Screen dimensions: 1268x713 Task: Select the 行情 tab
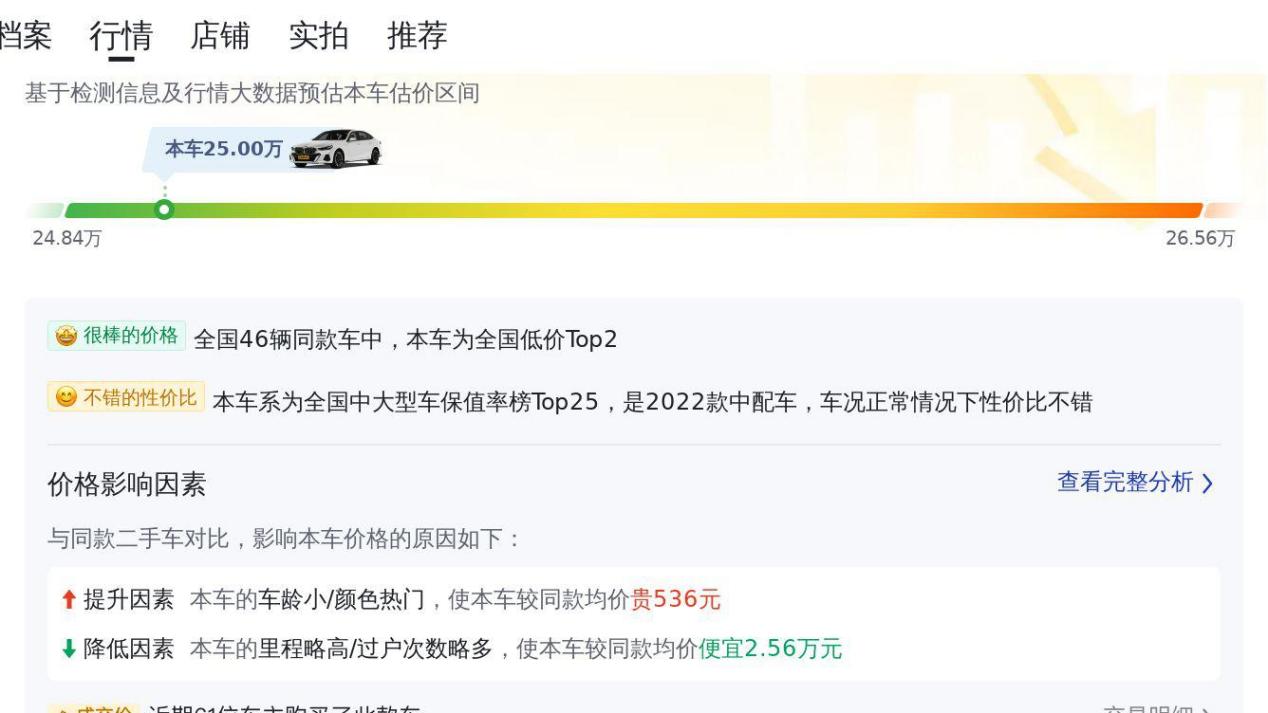click(121, 36)
